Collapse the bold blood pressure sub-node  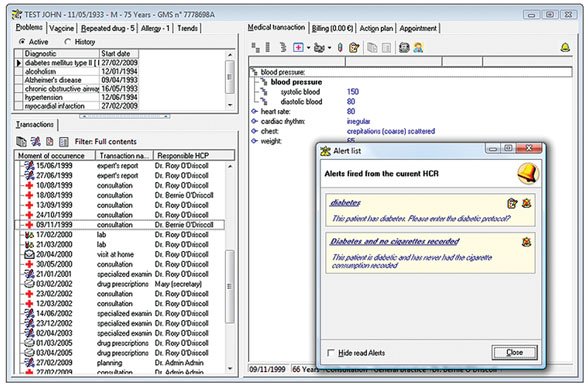point(264,81)
